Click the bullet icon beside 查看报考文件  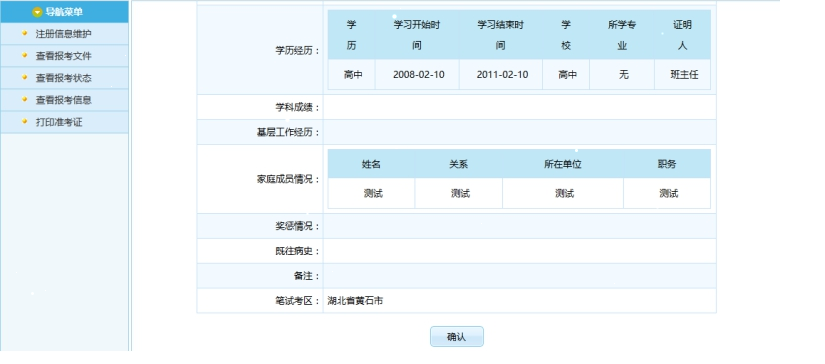click(25, 55)
